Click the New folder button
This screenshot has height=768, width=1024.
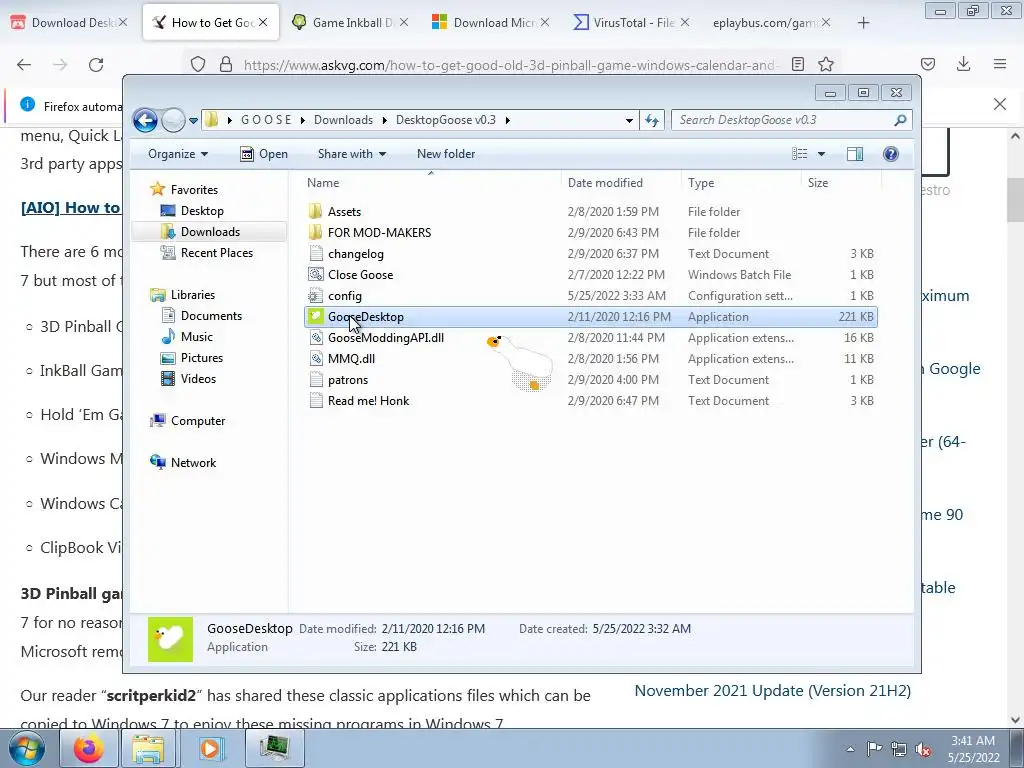pos(446,154)
